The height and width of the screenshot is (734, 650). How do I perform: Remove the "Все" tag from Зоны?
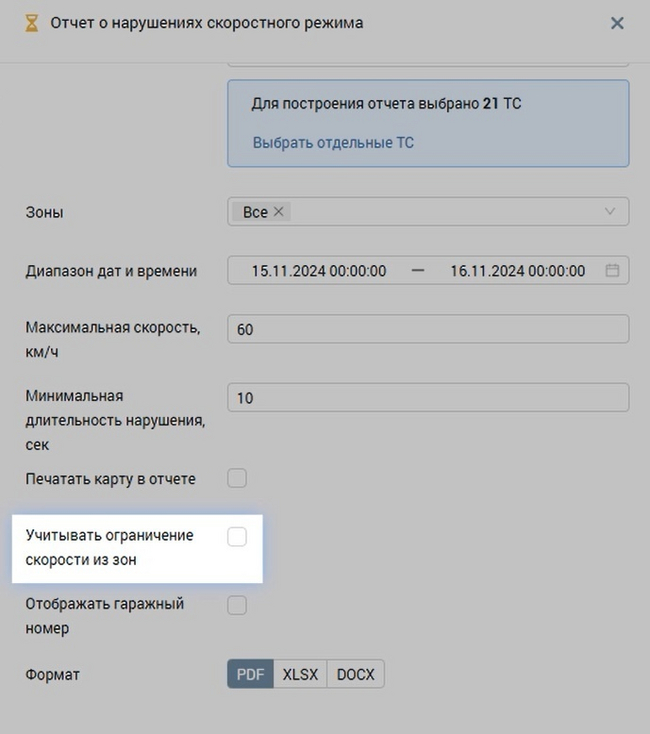(x=279, y=212)
